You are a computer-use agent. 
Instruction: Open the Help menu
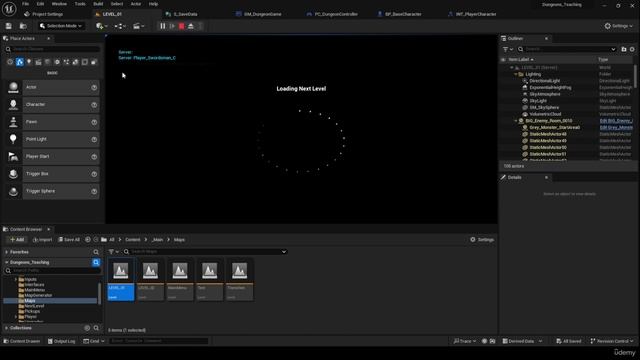[x=153, y=4]
